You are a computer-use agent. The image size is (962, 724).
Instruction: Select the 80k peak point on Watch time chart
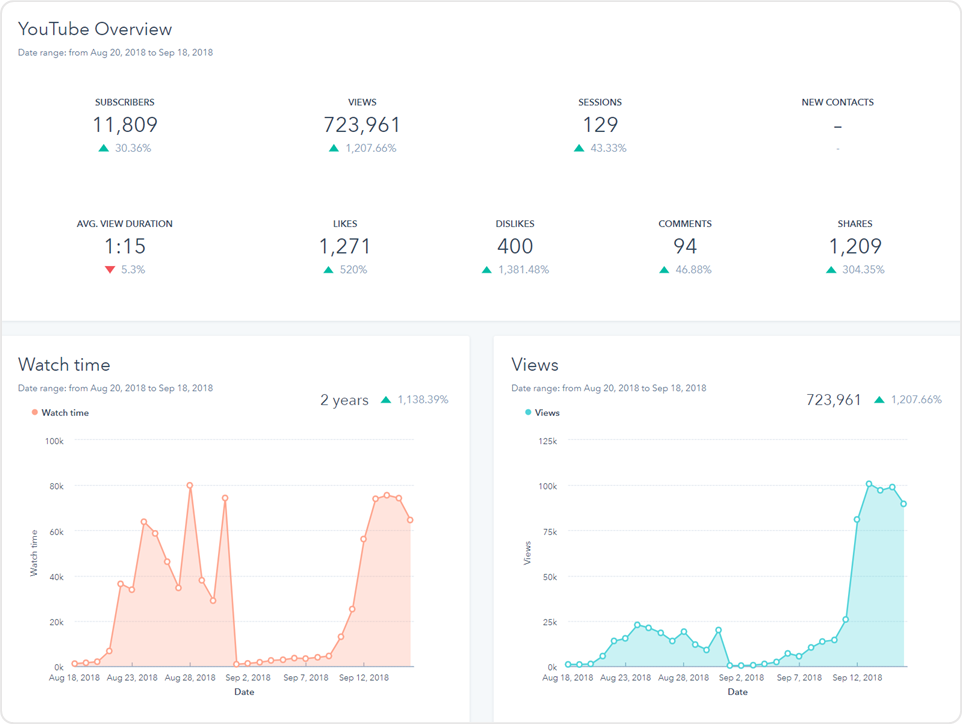pos(190,485)
